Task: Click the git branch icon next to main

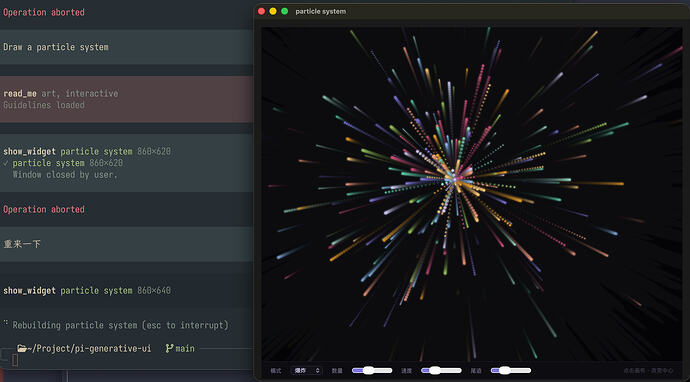Action: [169, 349]
